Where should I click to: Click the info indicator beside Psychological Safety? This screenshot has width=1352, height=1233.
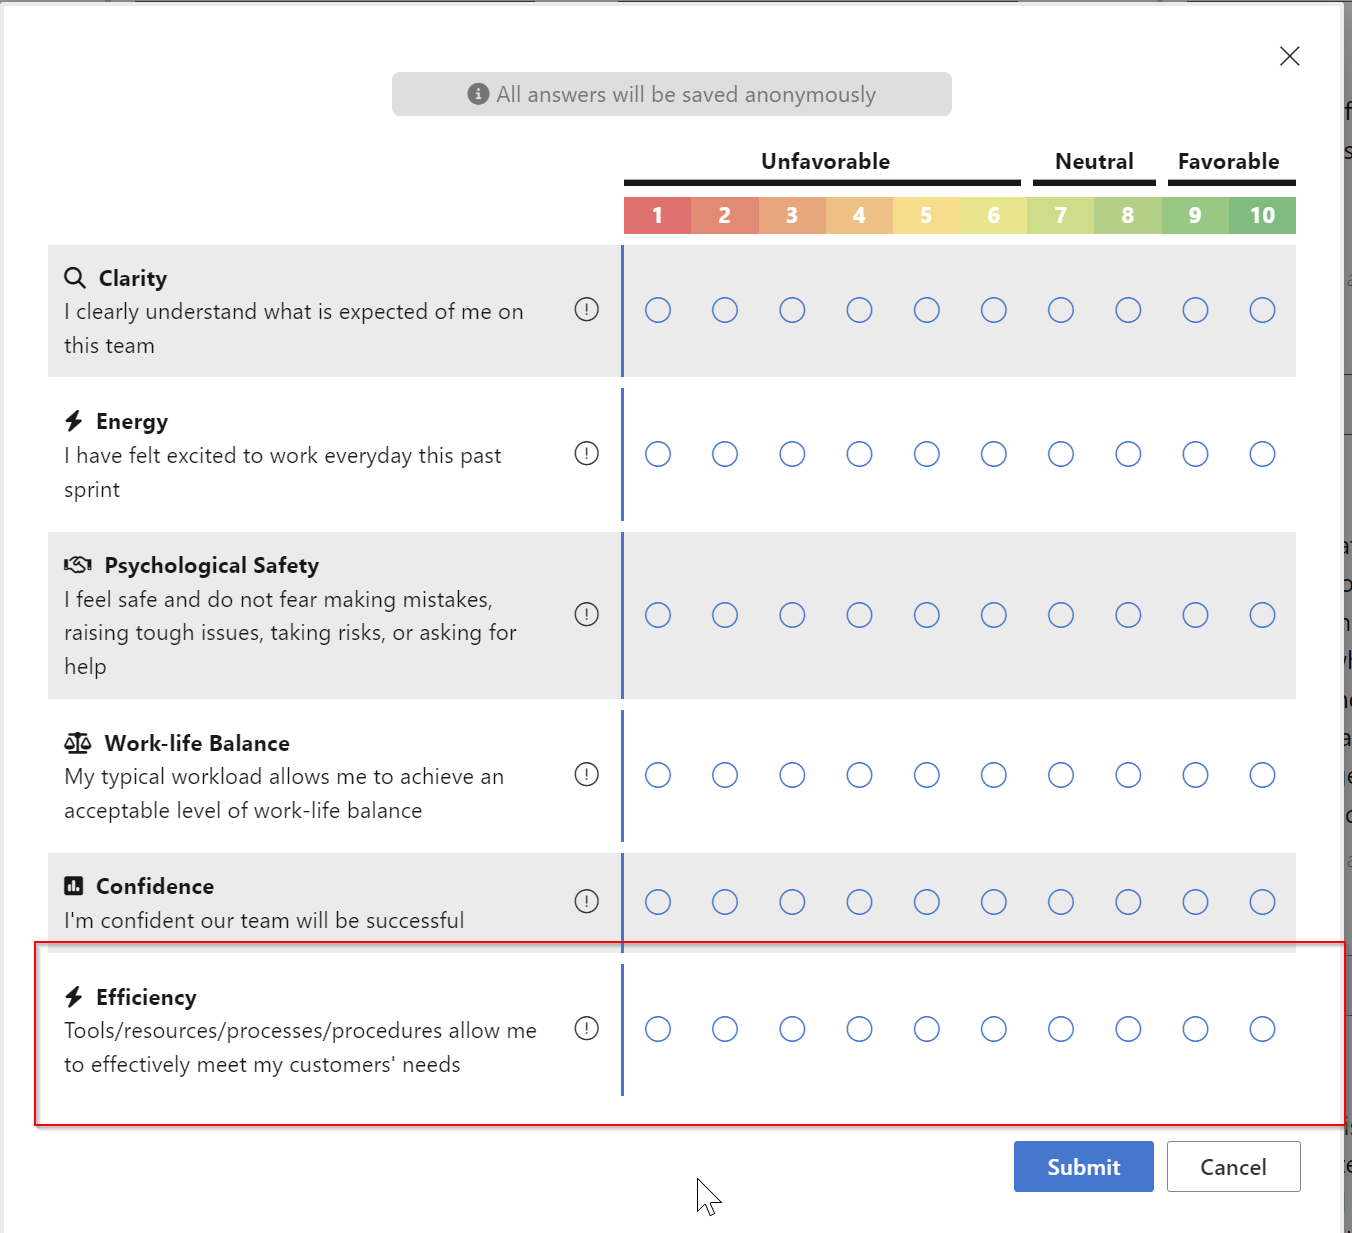pos(587,614)
